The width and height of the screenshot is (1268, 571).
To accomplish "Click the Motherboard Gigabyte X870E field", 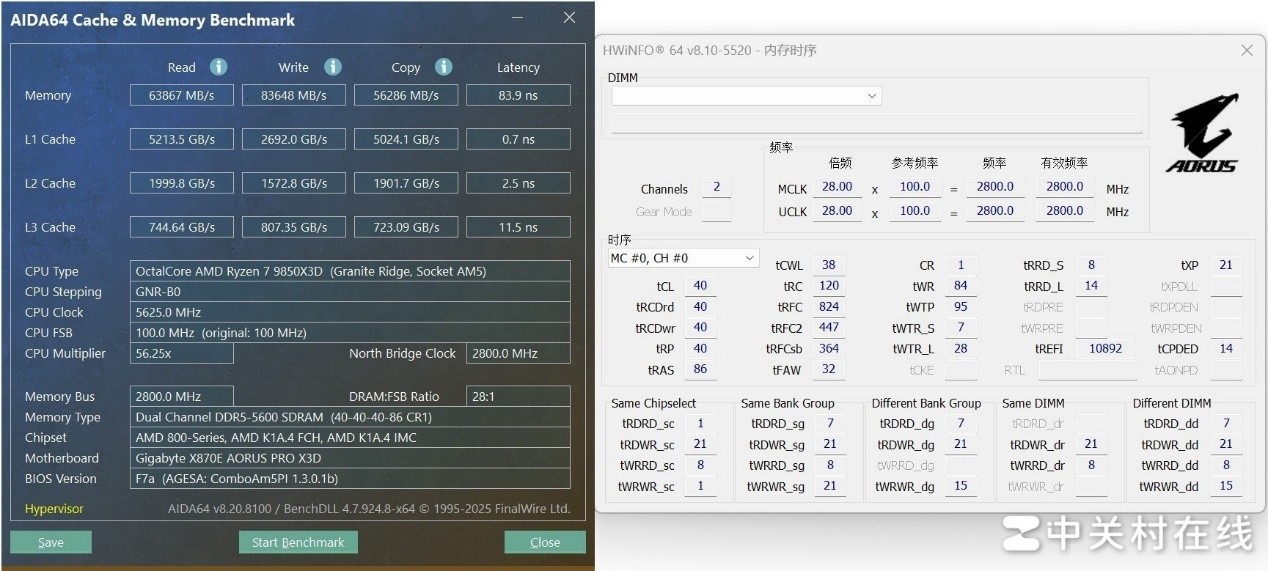I will (350, 458).
